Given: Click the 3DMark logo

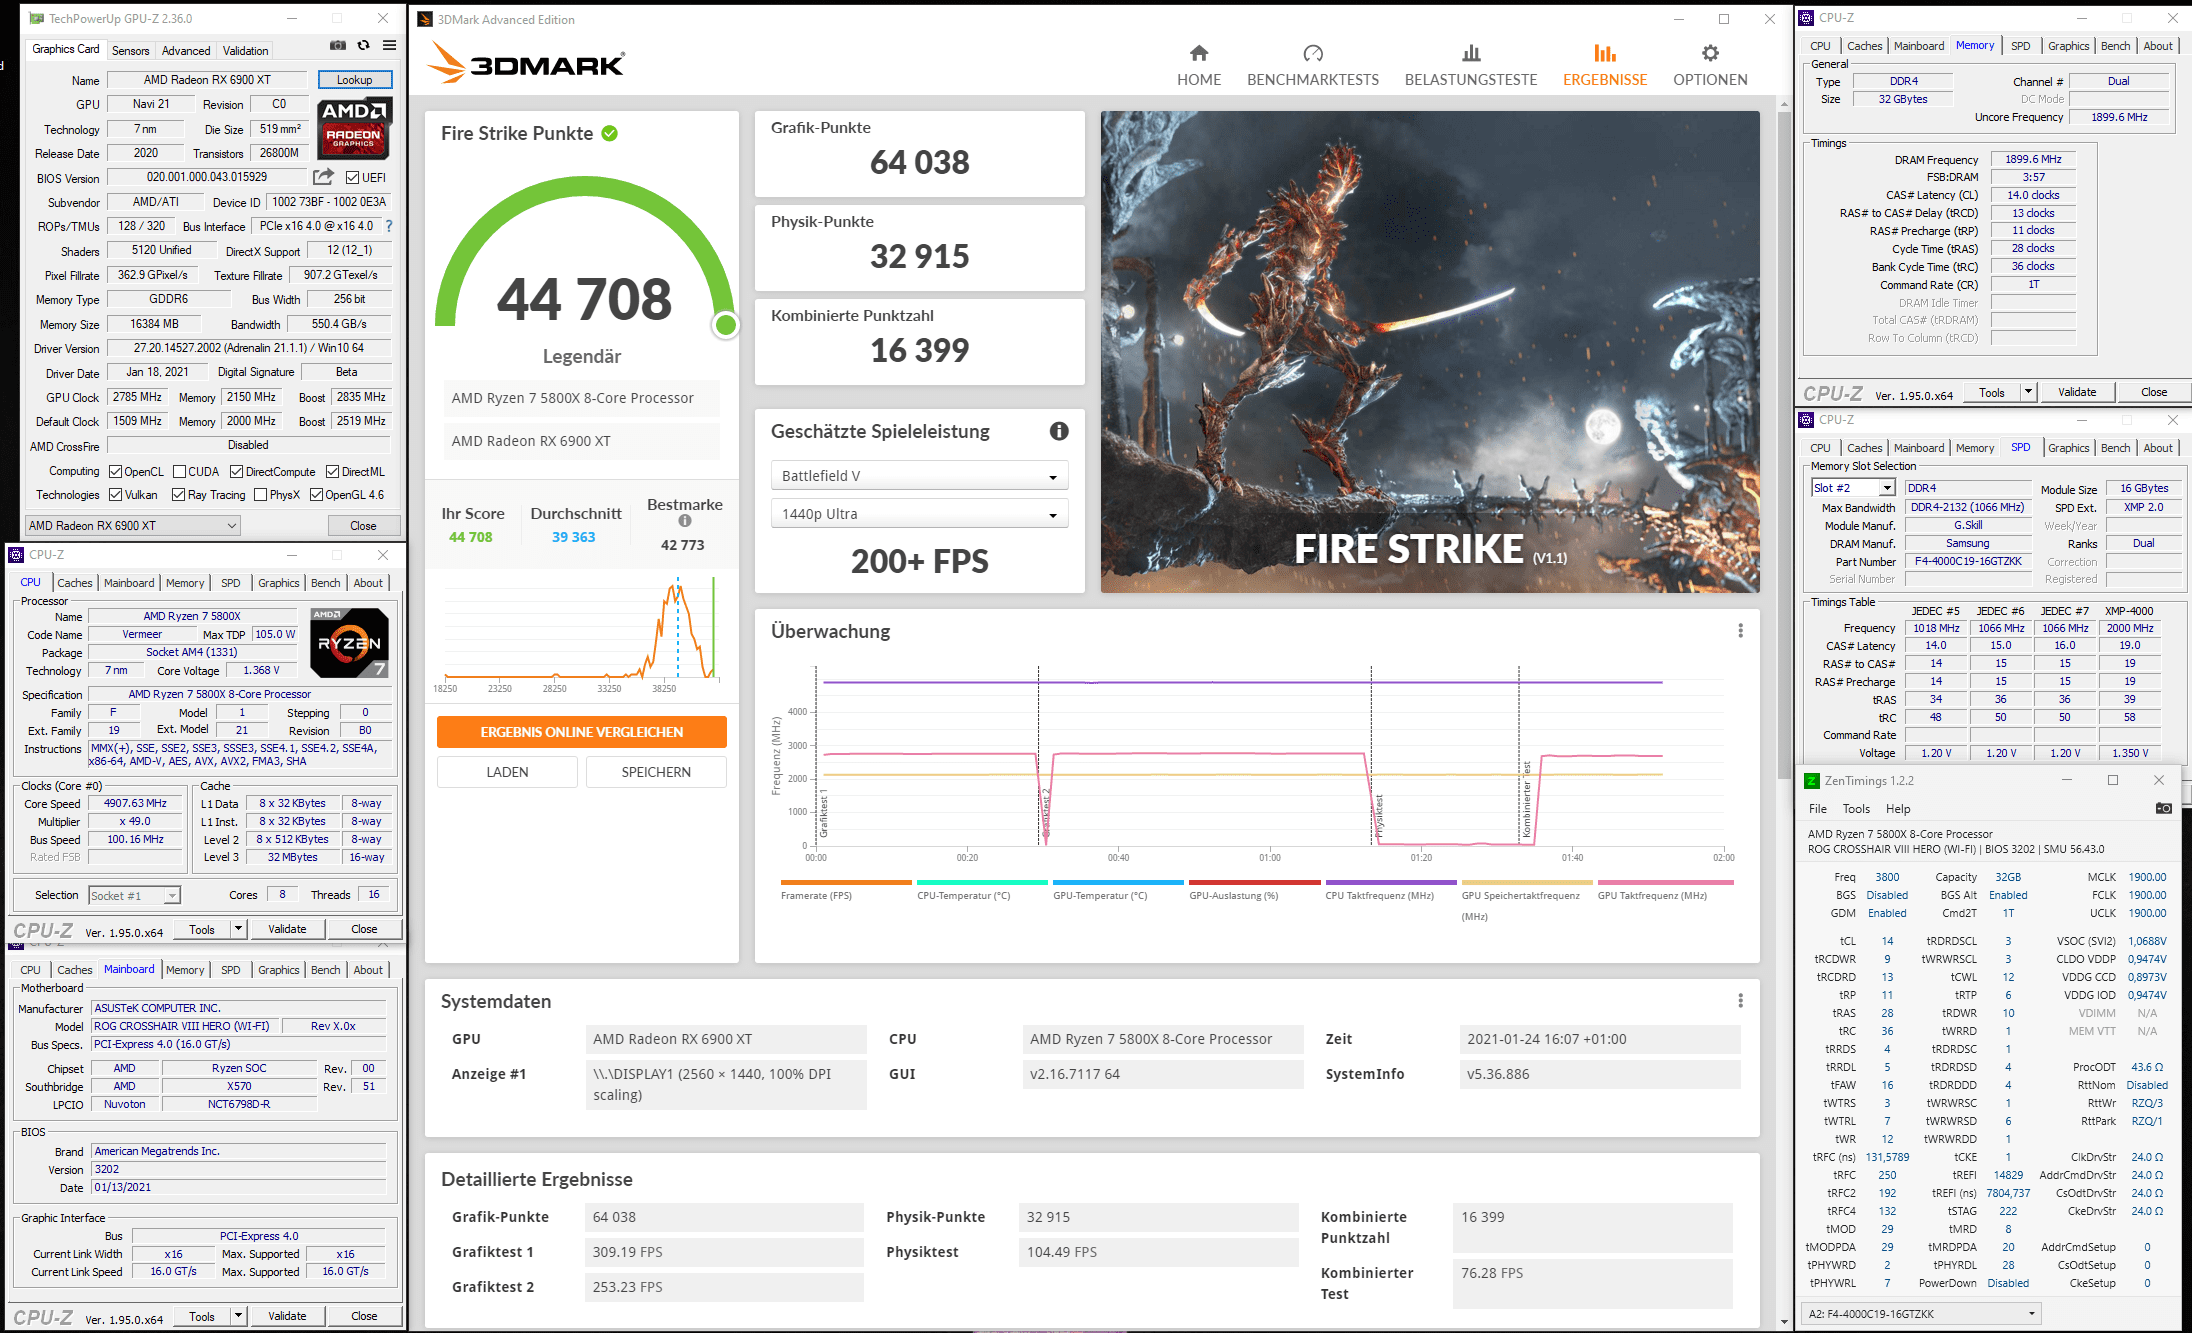Looking at the screenshot, I should click(x=526, y=63).
